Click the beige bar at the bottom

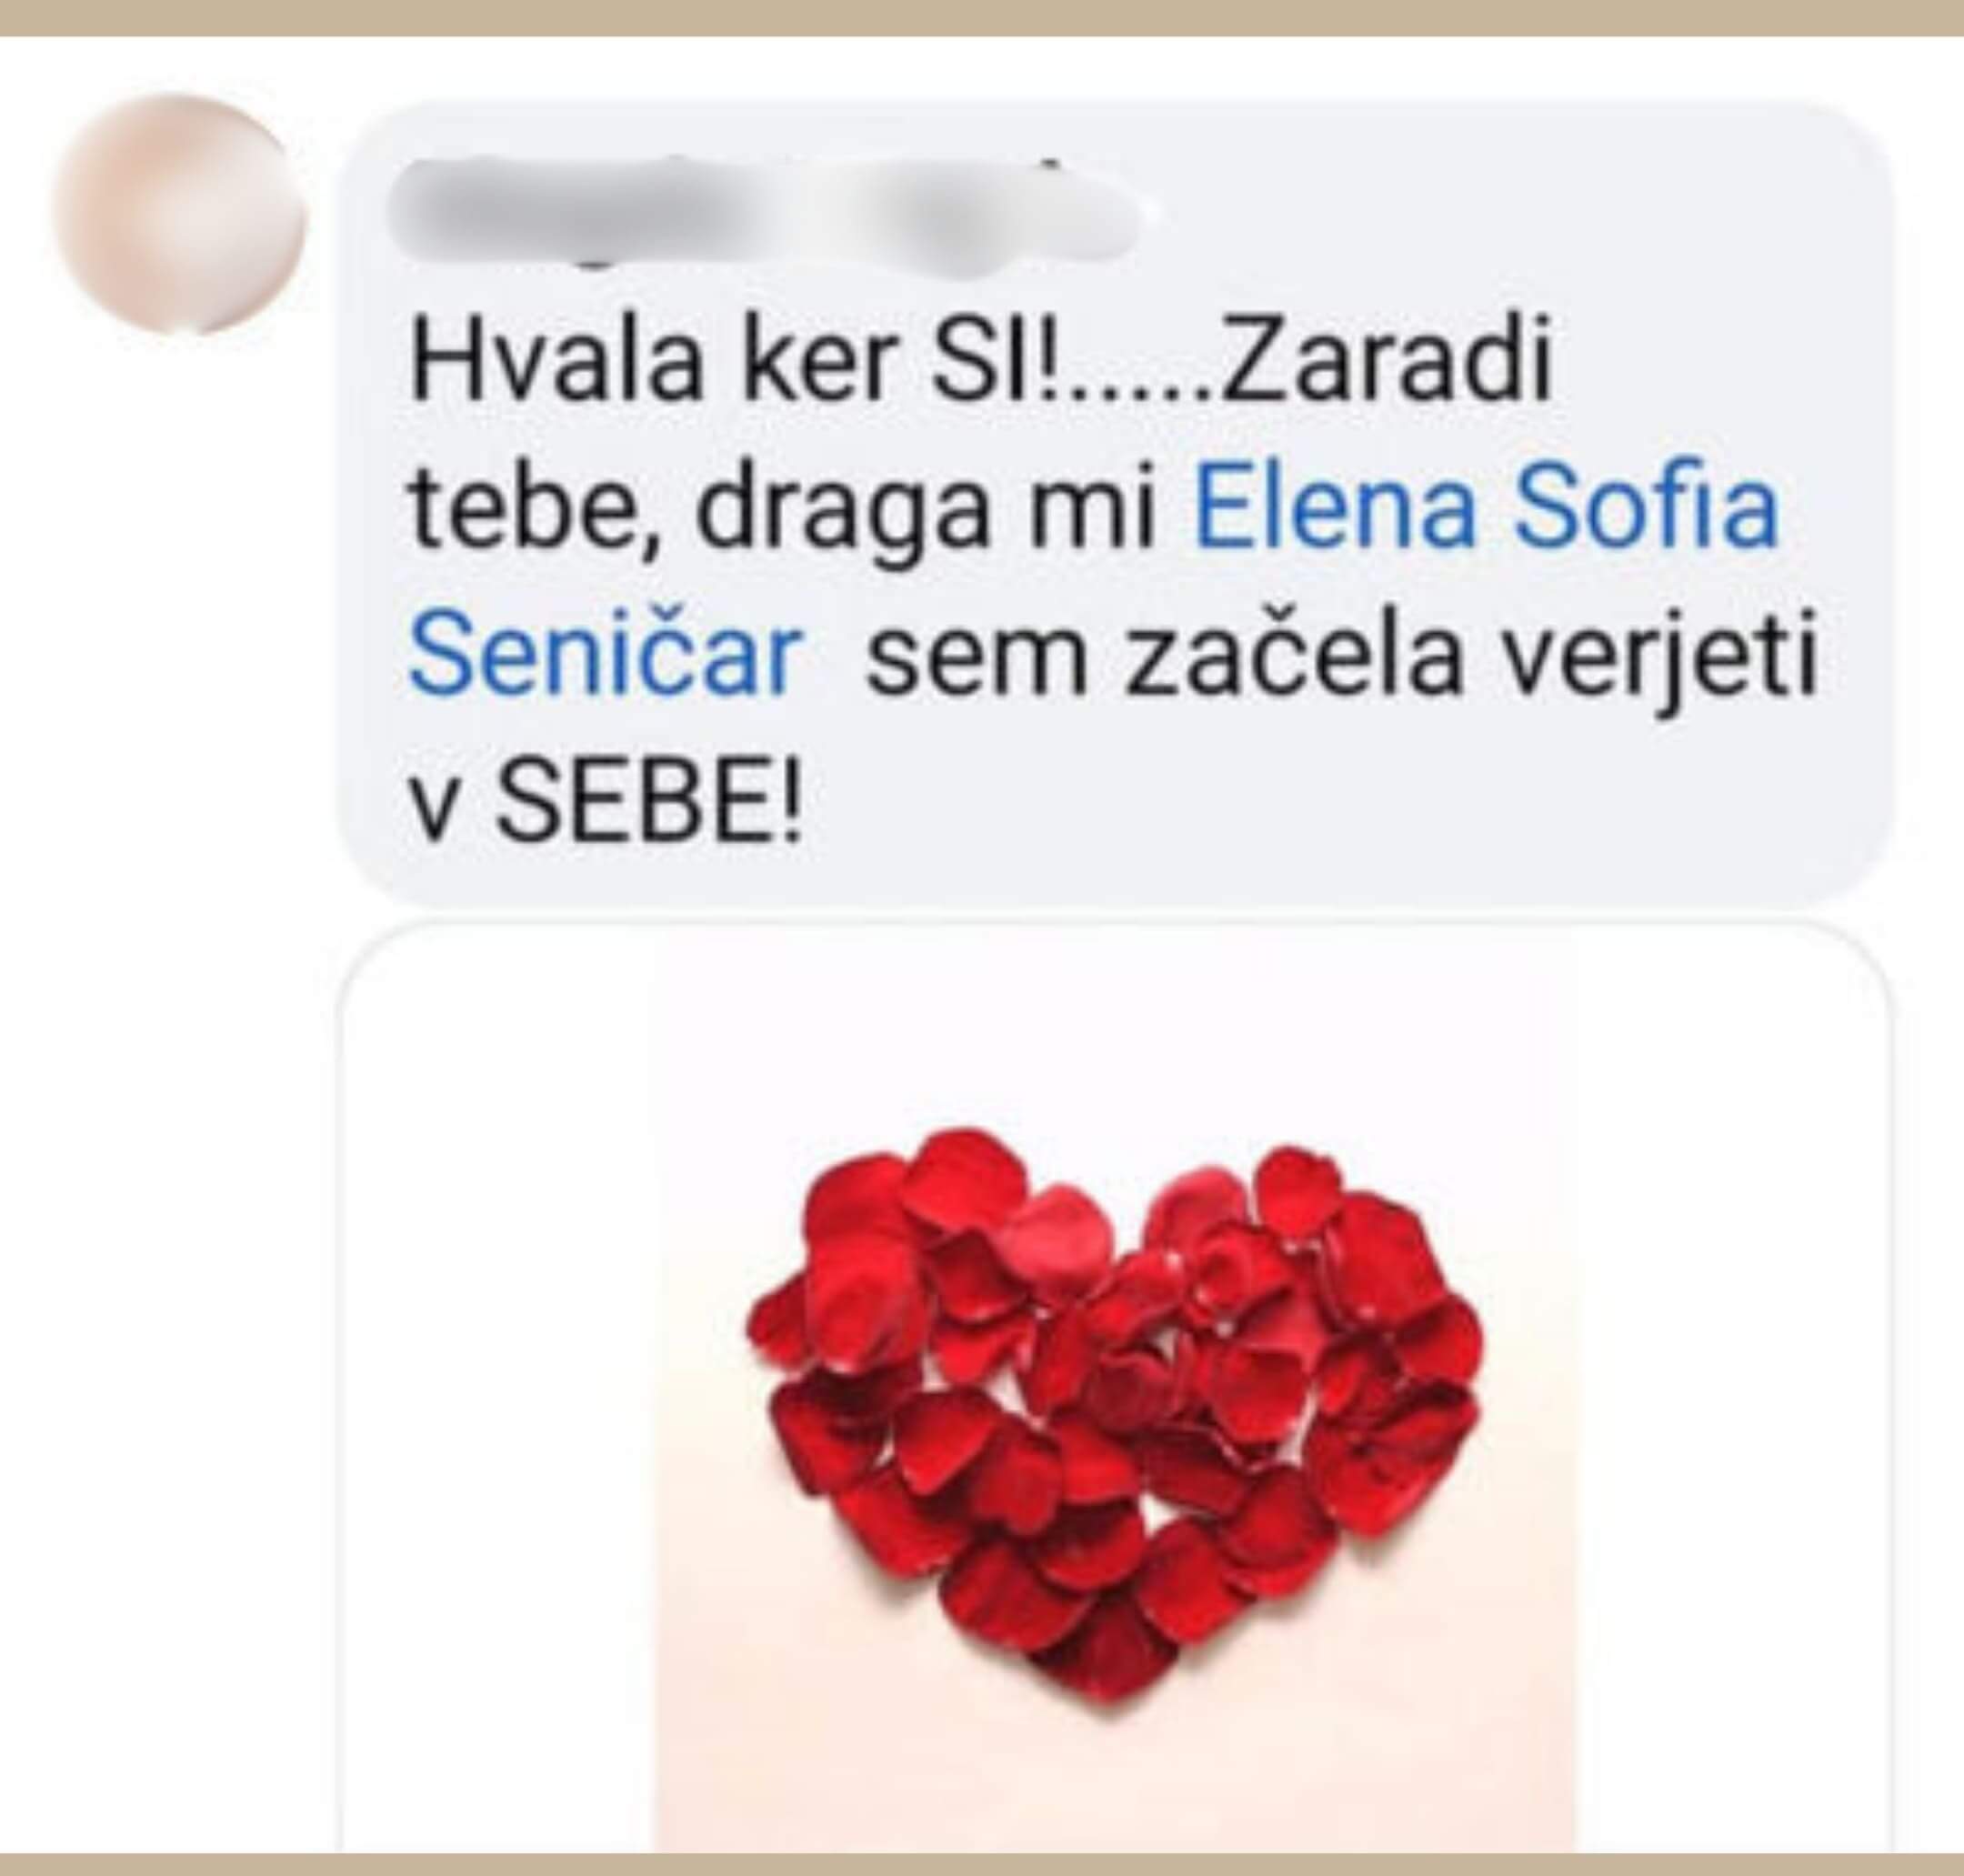point(982,1864)
